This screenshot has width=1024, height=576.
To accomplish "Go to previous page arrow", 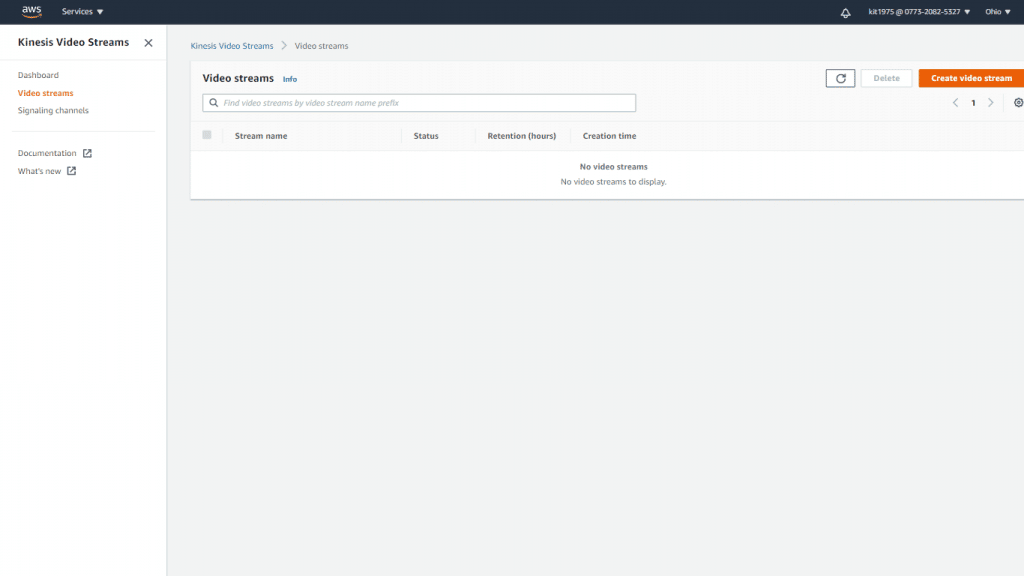I will [955, 103].
